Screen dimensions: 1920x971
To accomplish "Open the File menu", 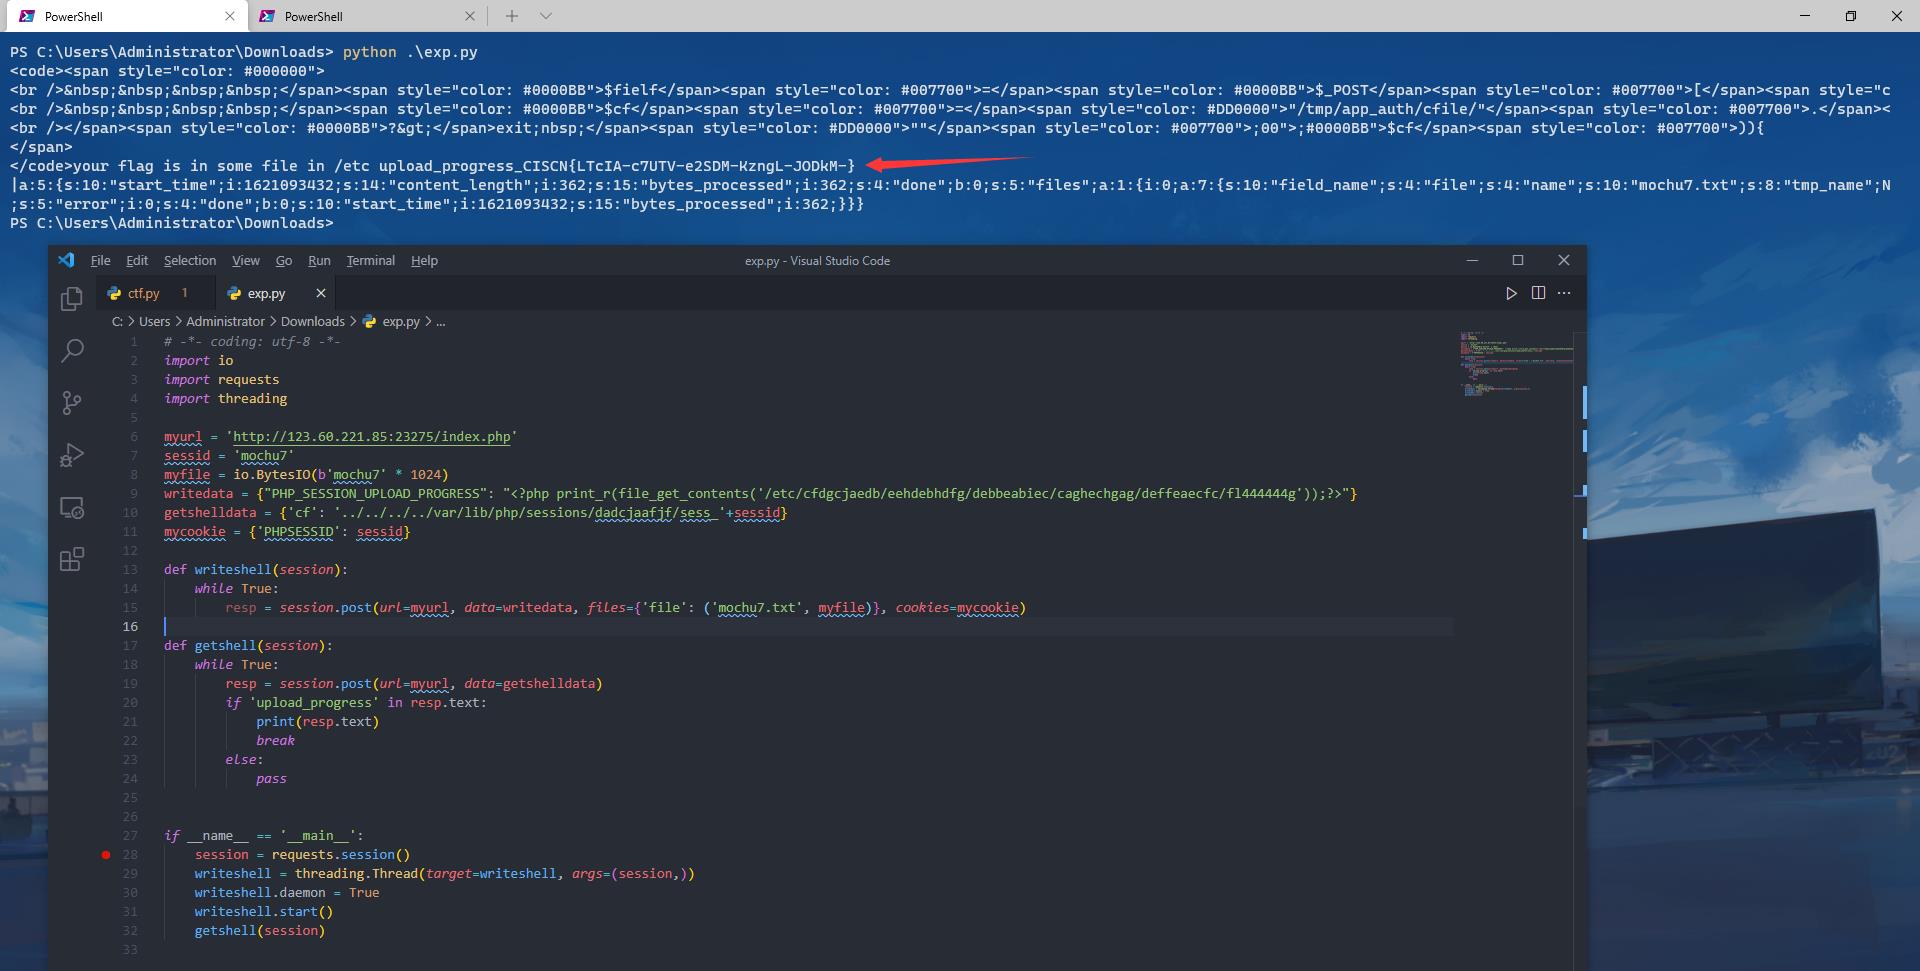I will pyautogui.click(x=100, y=260).
